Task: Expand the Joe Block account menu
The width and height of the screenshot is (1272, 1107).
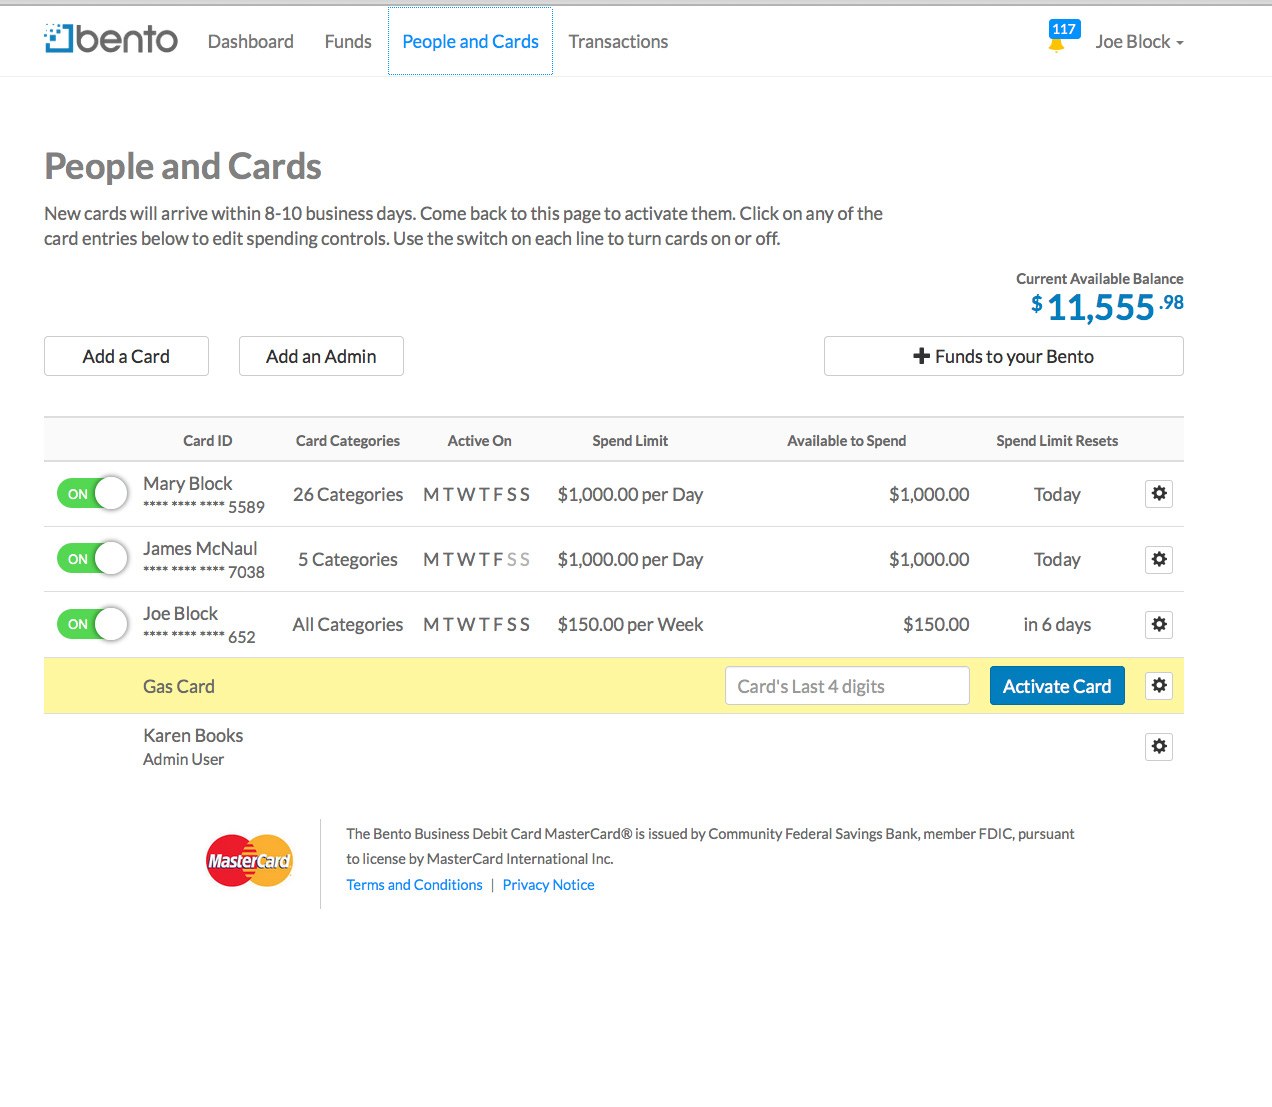Action: (1139, 42)
